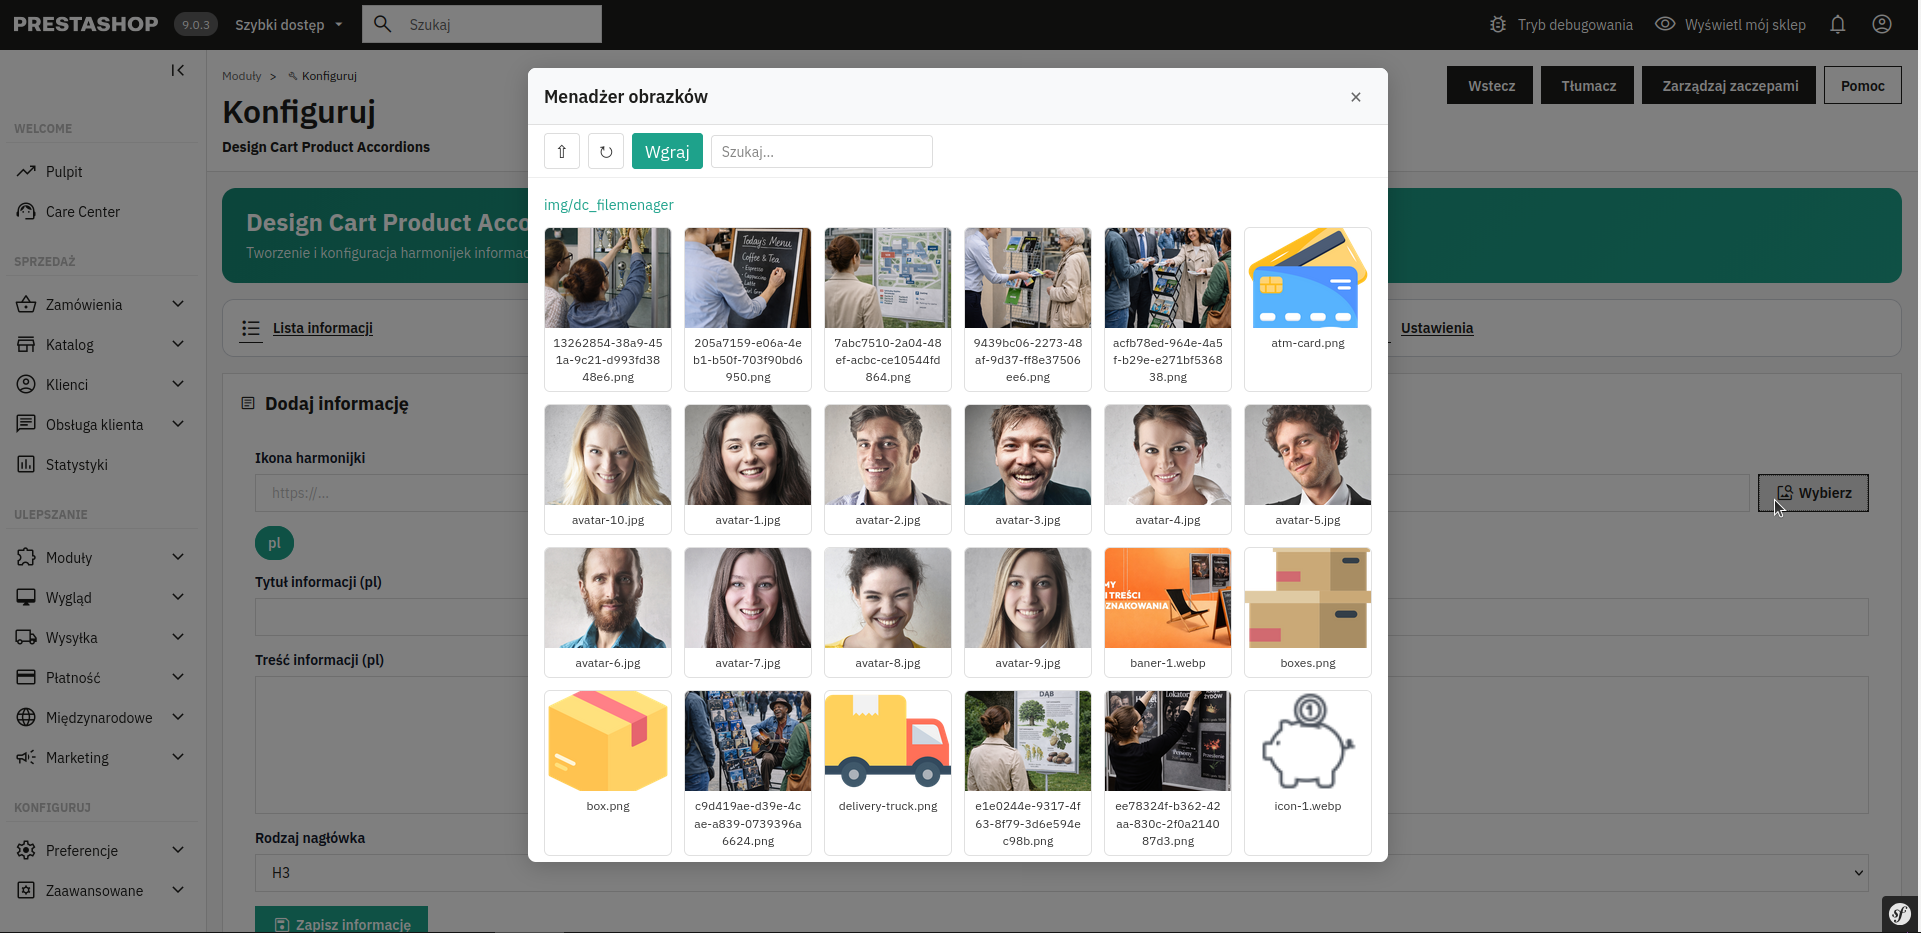Collapse the left sidebar menu

tap(178, 70)
